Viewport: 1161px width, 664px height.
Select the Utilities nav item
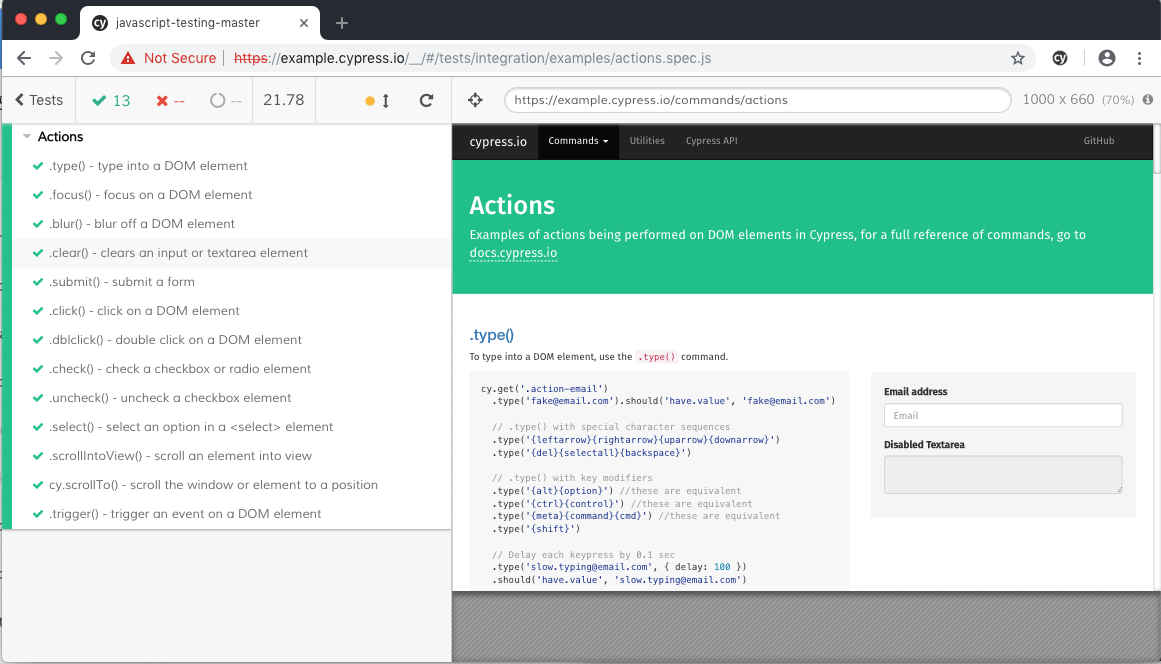(x=647, y=141)
